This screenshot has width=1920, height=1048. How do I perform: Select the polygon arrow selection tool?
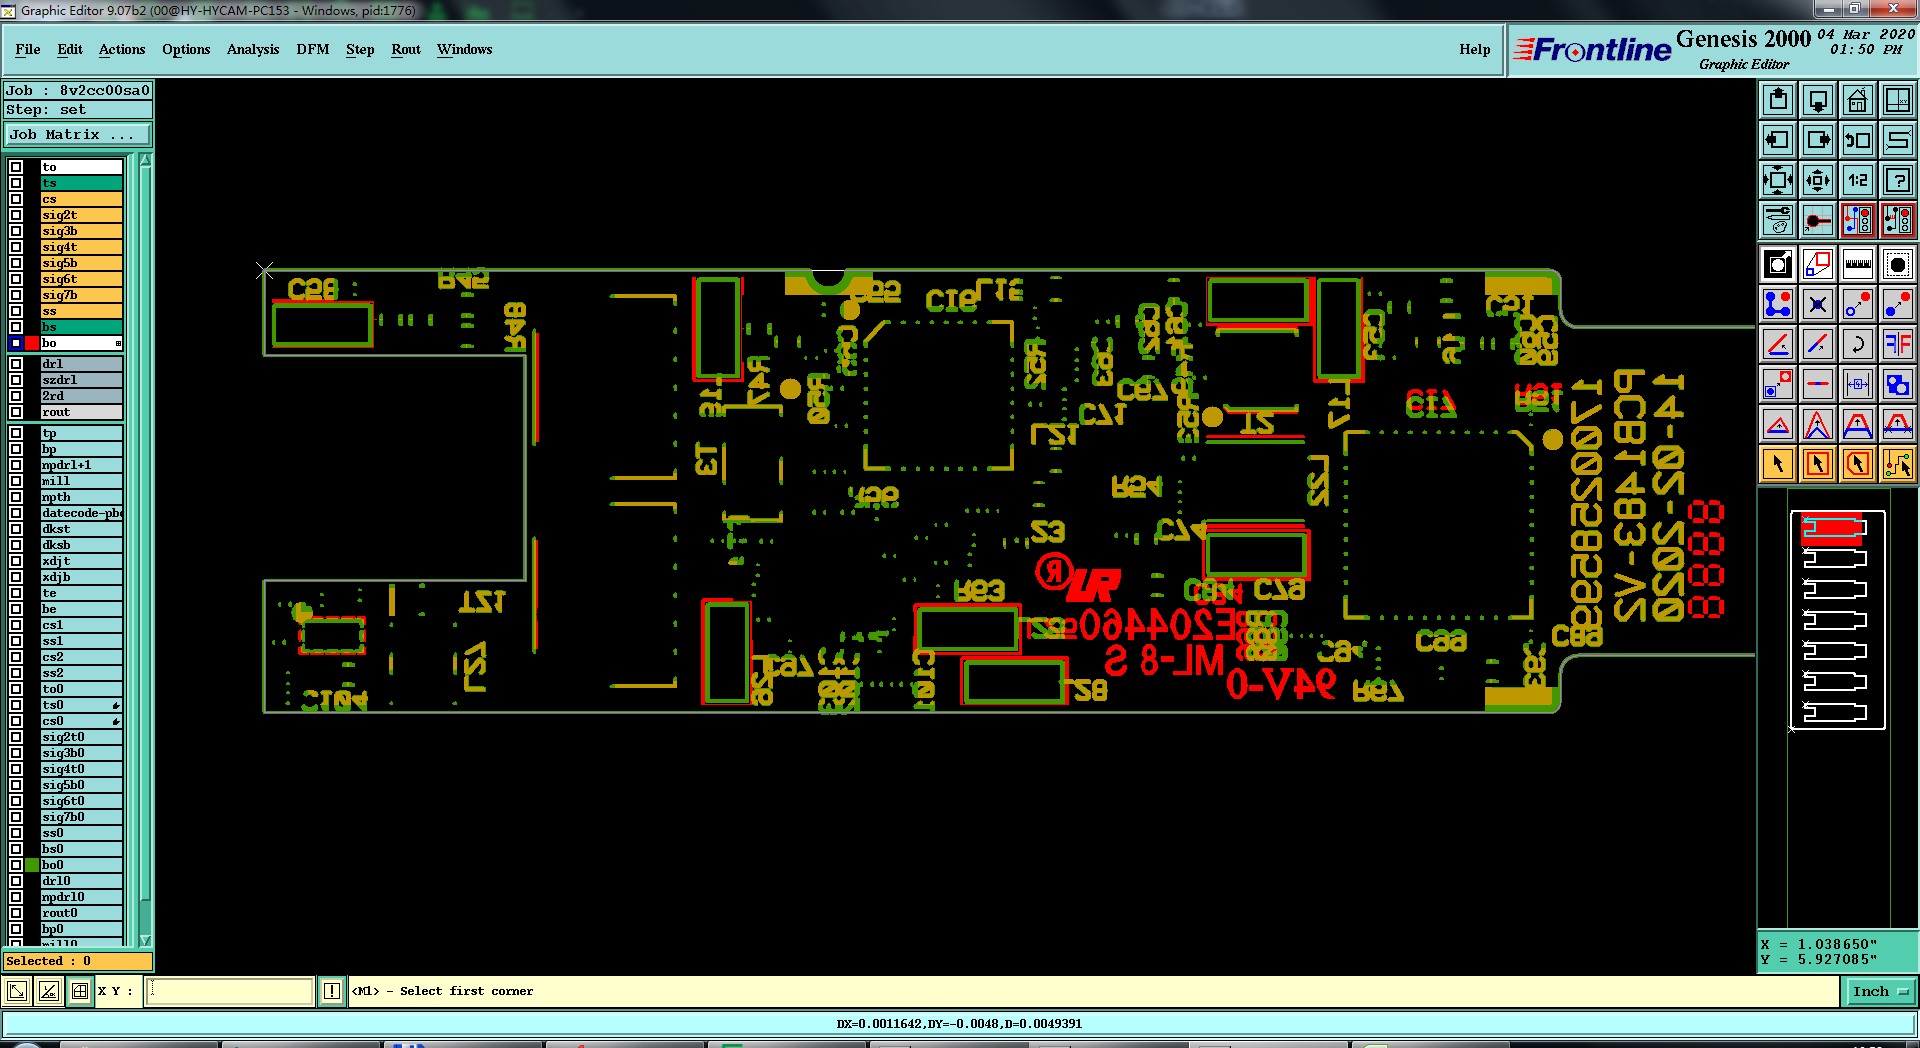click(x=1858, y=464)
